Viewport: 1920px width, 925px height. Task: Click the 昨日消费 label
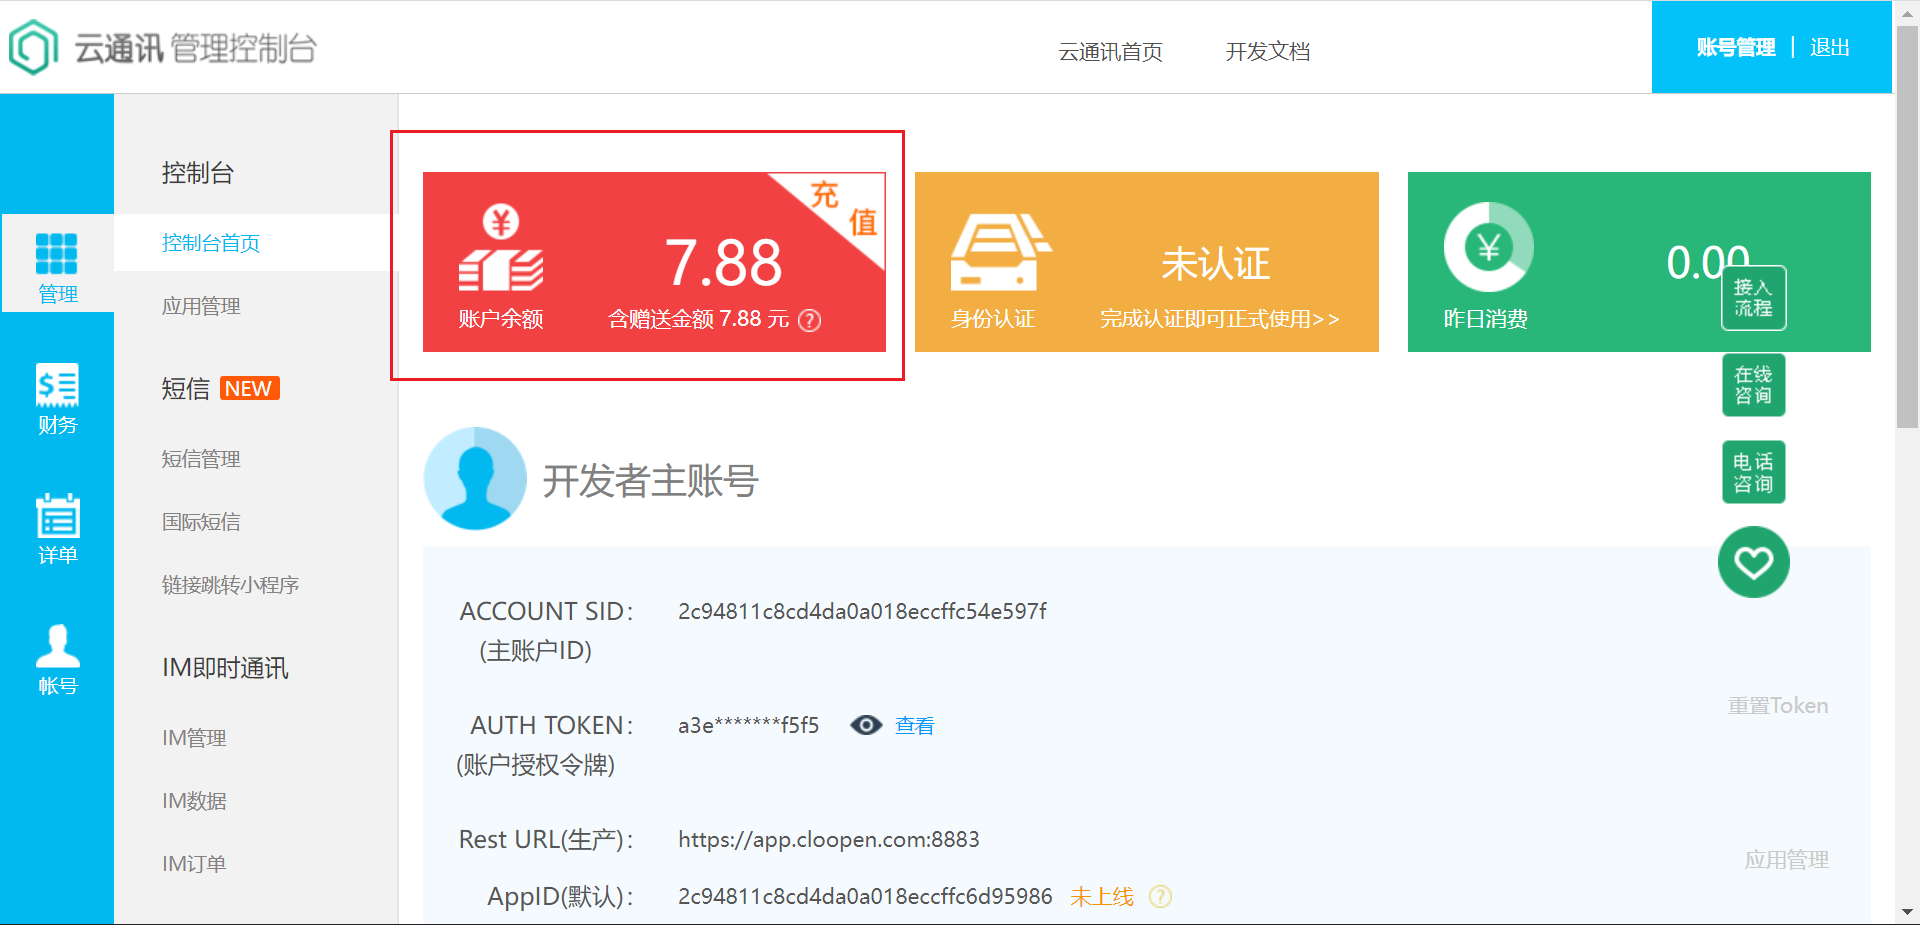click(x=1485, y=319)
